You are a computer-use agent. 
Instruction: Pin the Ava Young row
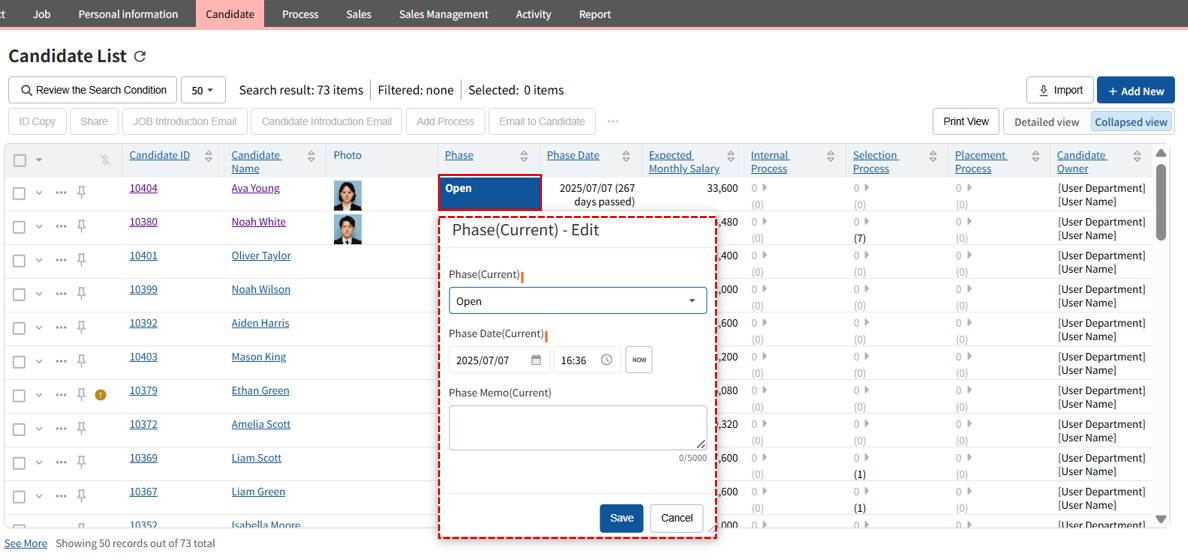click(x=82, y=193)
